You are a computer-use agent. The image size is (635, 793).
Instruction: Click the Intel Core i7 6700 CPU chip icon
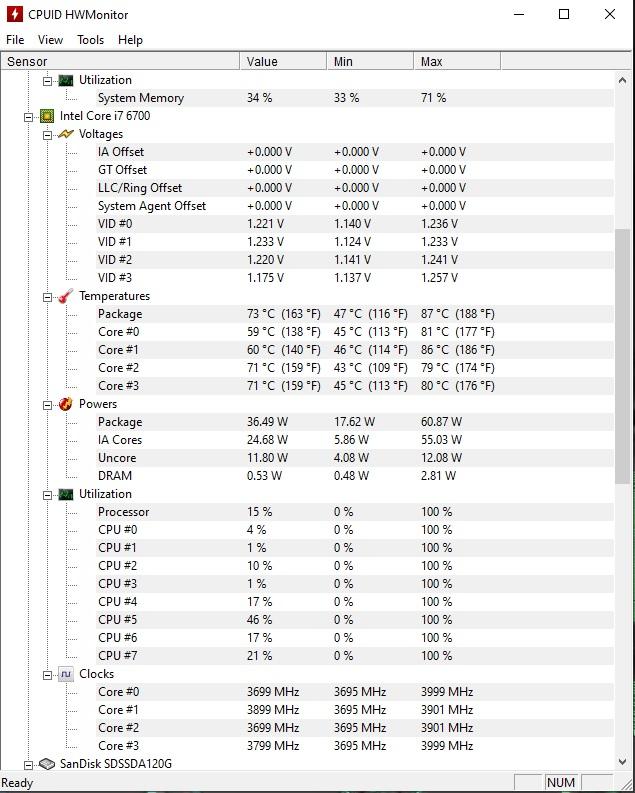[x=47, y=116]
